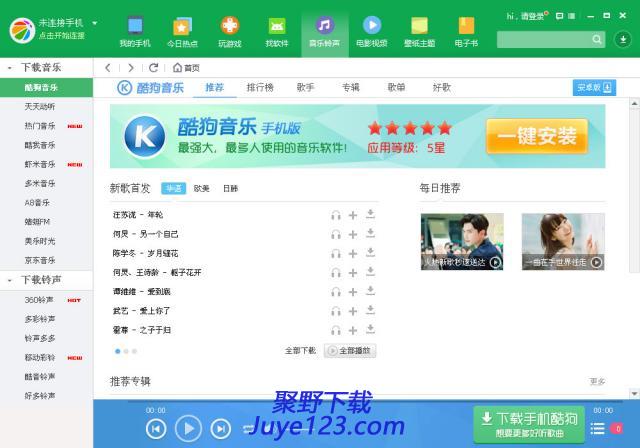640x448 pixels.
Task: Switch to the 排行榜 tab
Action: (x=260, y=87)
